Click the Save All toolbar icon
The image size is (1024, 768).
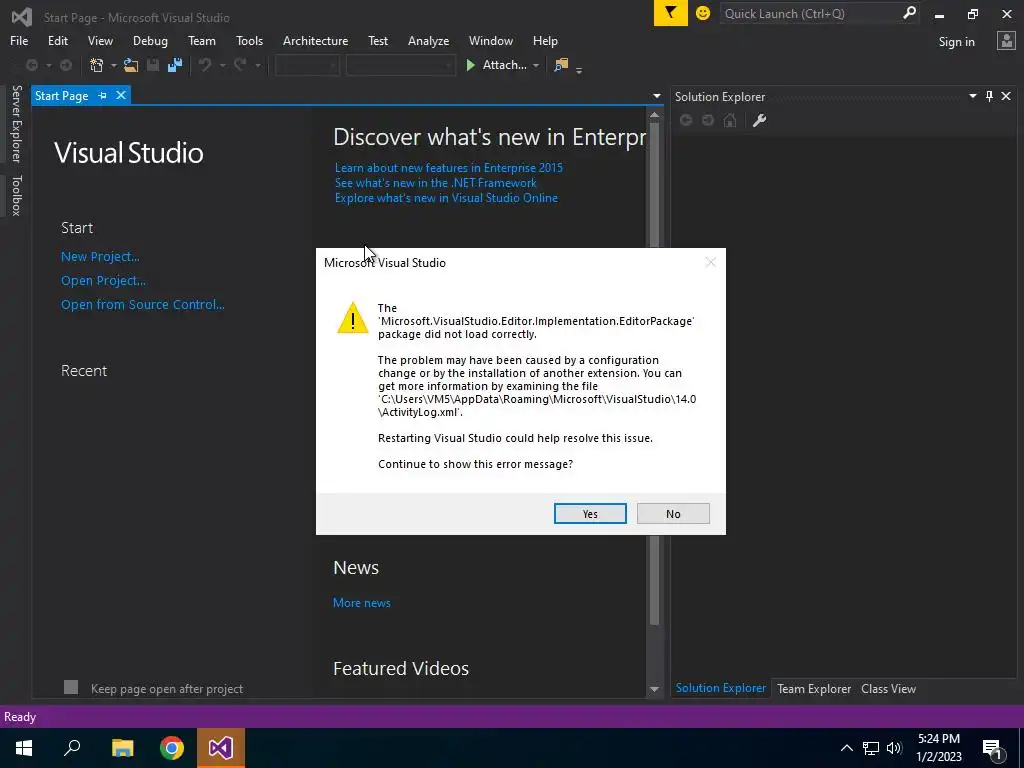click(174, 65)
